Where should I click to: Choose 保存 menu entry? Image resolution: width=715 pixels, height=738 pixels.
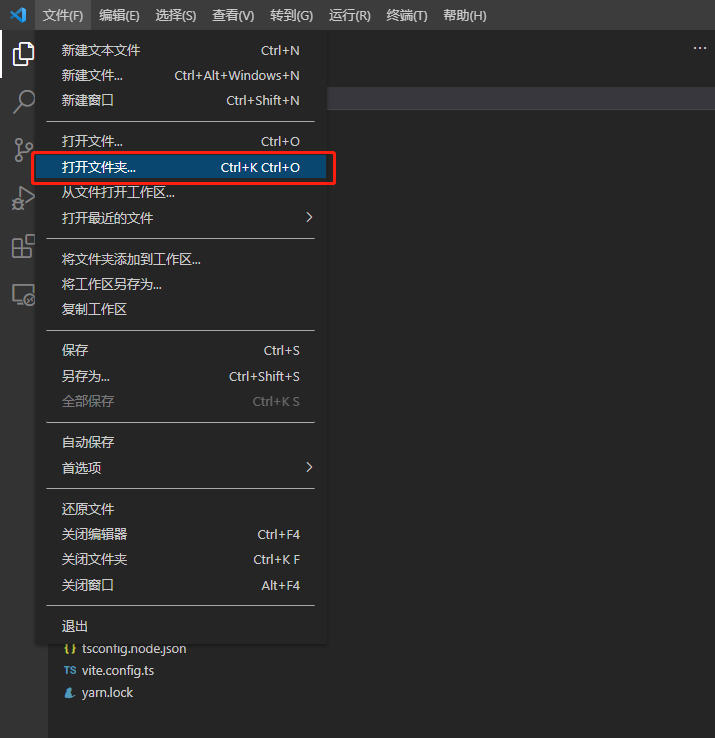point(181,350)
